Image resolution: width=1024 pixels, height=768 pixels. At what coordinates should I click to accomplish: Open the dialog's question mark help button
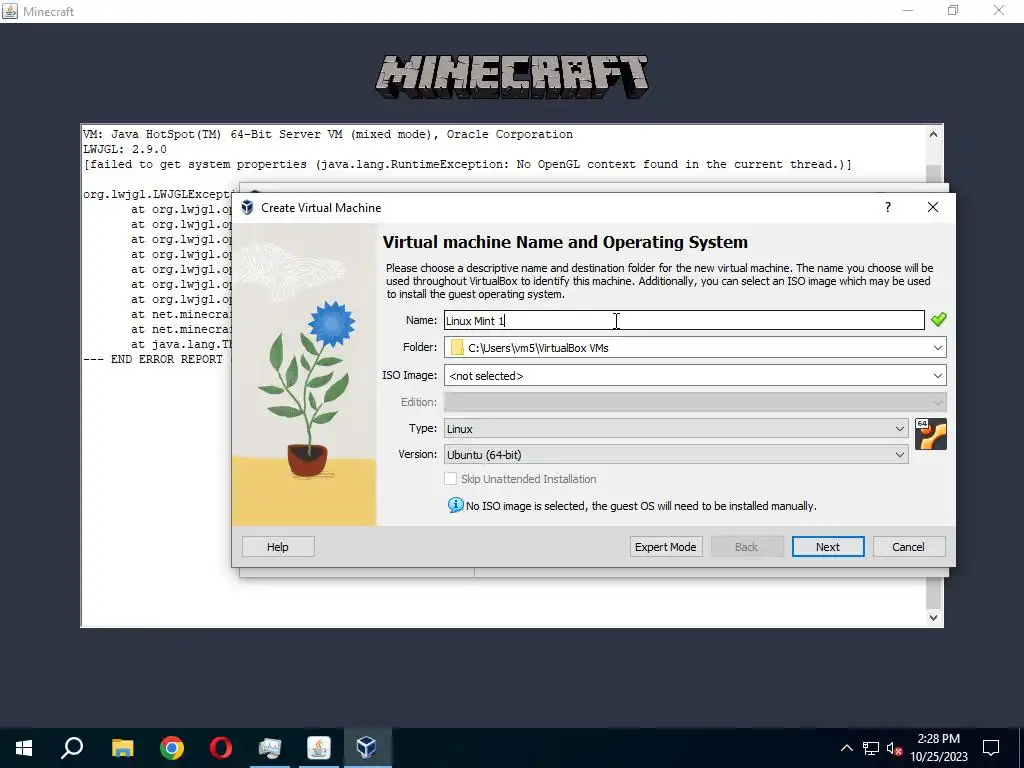888,207
